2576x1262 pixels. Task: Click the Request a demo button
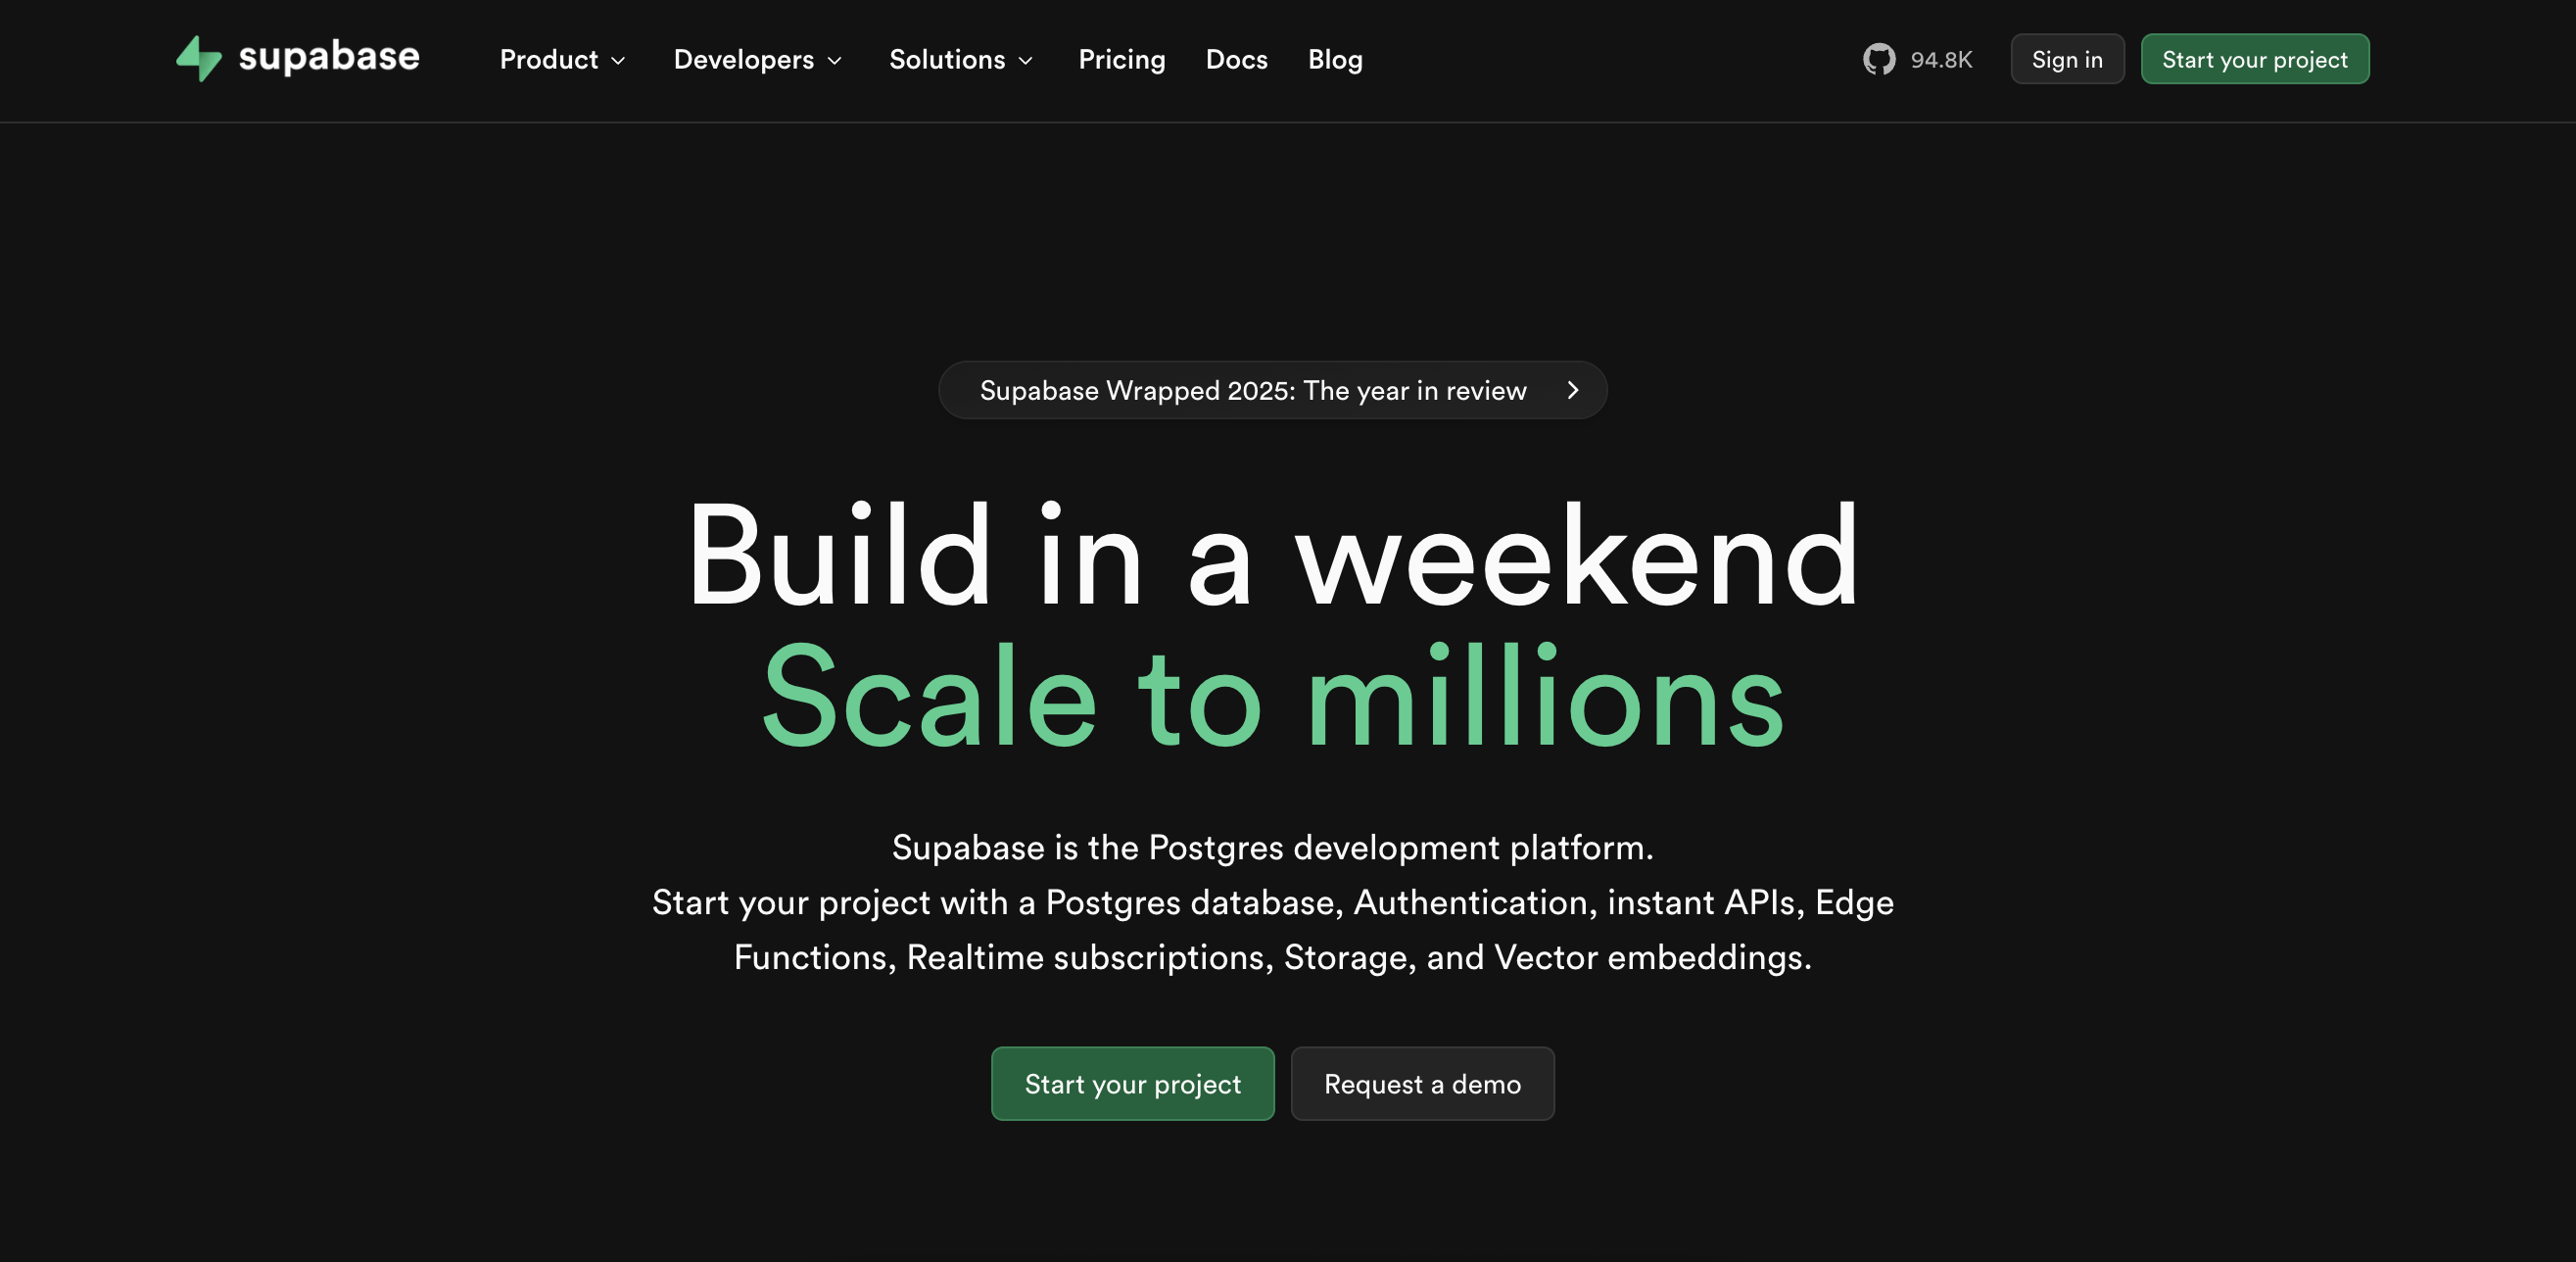[x=1422, y=1084]
